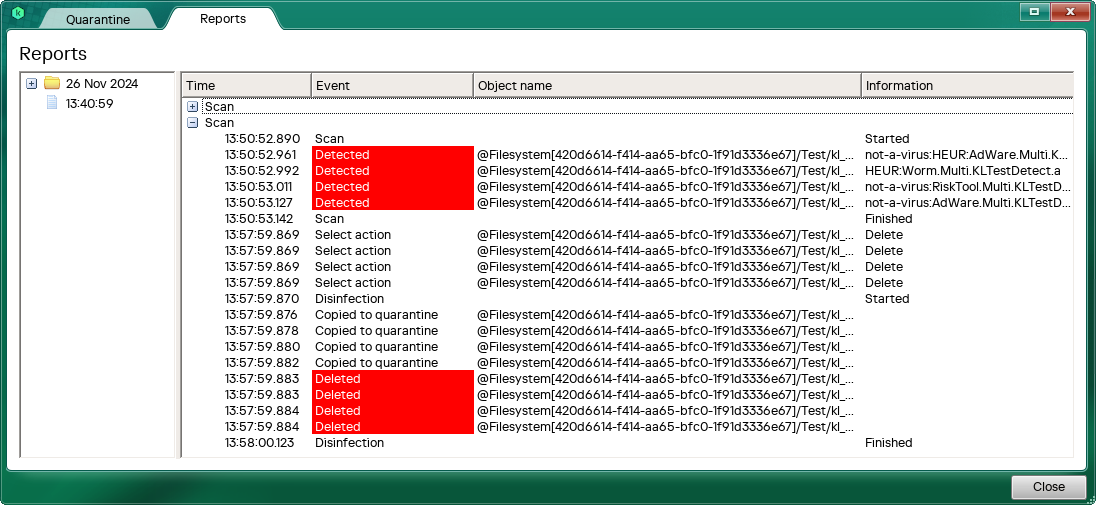The width and height of the screenshot is (1096, 505).
Task: Select the Disinfection Finished row at 13:58:00.123
Action: point(350,443)
